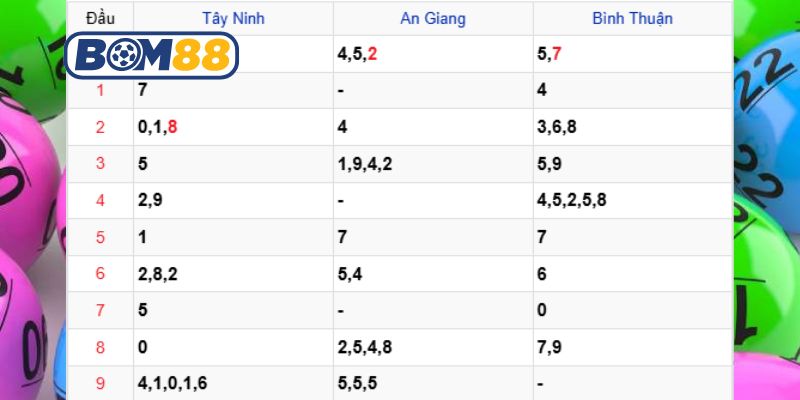Select row number 3 in Đầu column
This screenshot has width=800, height=400.
click(x=100, y=164)
